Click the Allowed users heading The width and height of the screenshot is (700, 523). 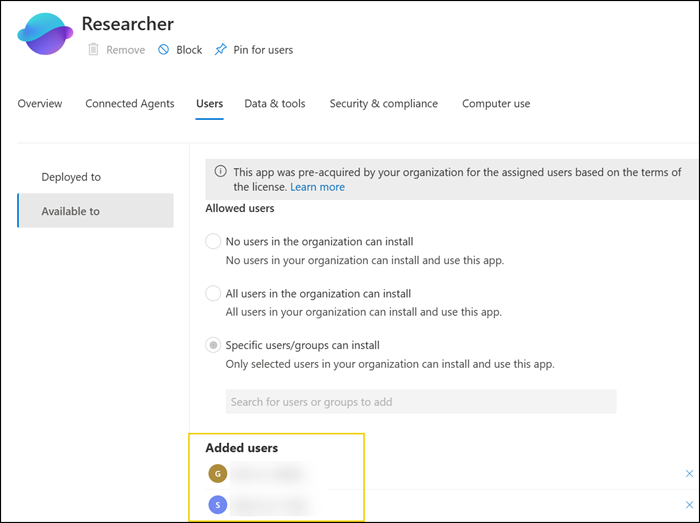[240, 208]
